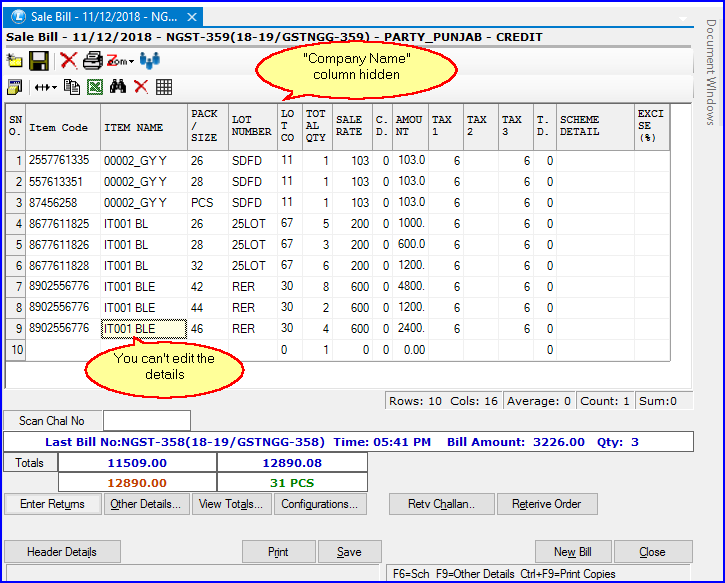725x583 pixels.
Task: Select the Sale Bill 11/12/2018 tab
Action: point(104,17)
